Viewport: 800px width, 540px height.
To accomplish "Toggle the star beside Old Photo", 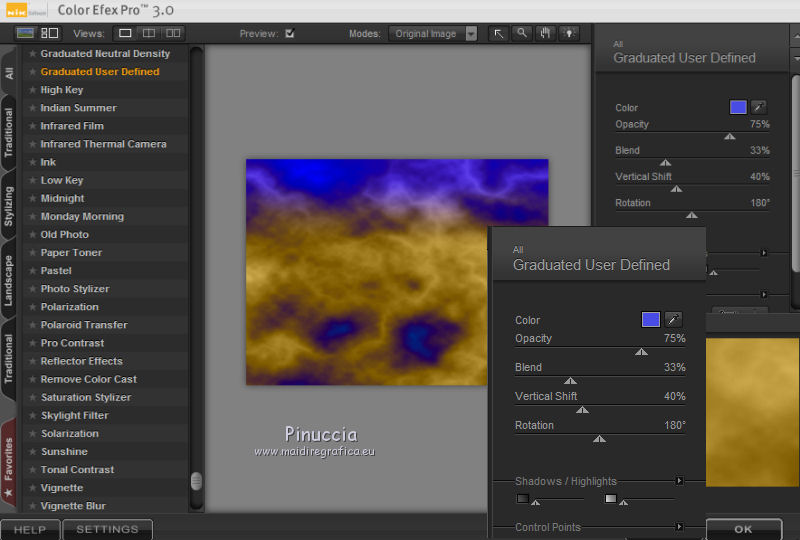I will click(x=32, y=234).
